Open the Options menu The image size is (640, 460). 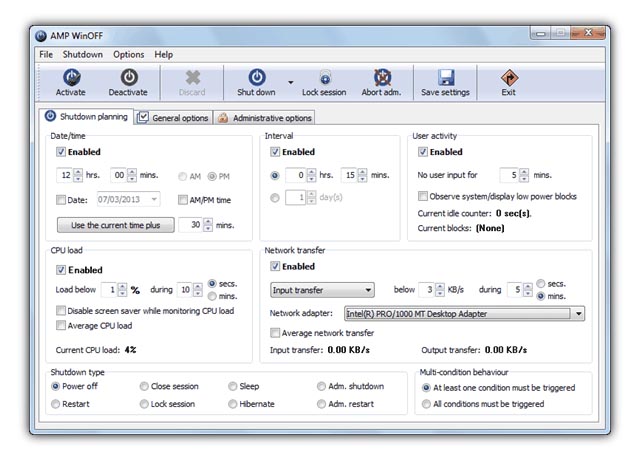[129, 54]
